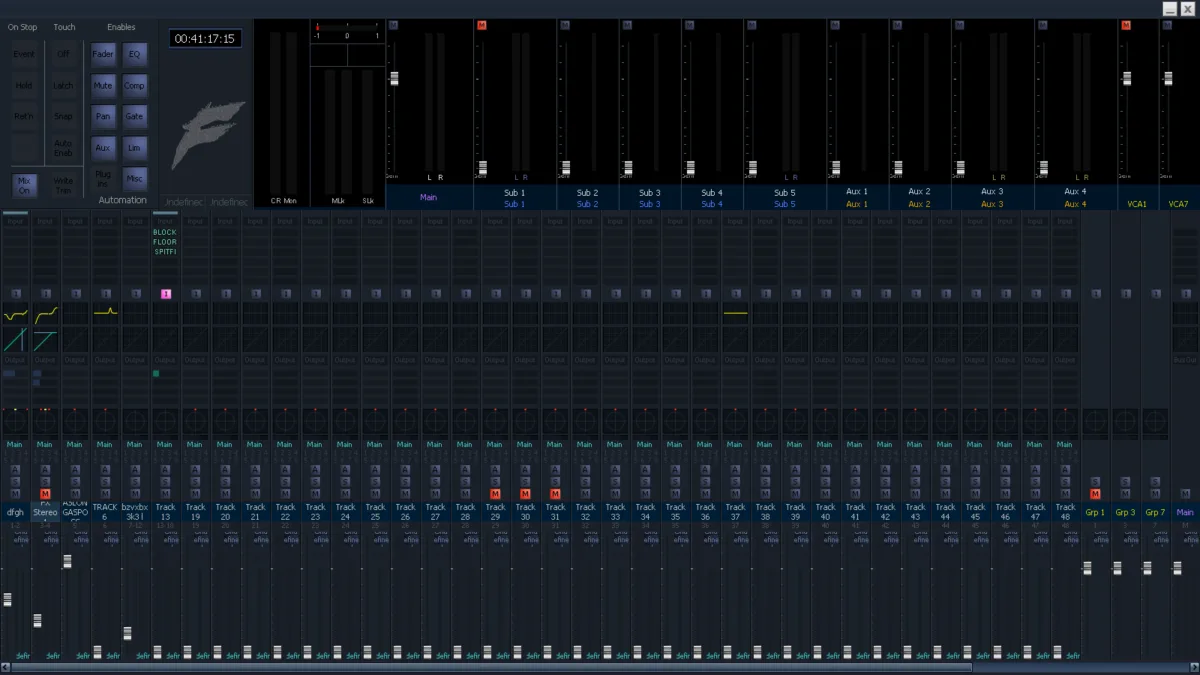Image resolution: width=1200 pixels, height=675 pixels.
Task: Open the yellow EQ line on Track 37
Action: [x=735, y=314]
